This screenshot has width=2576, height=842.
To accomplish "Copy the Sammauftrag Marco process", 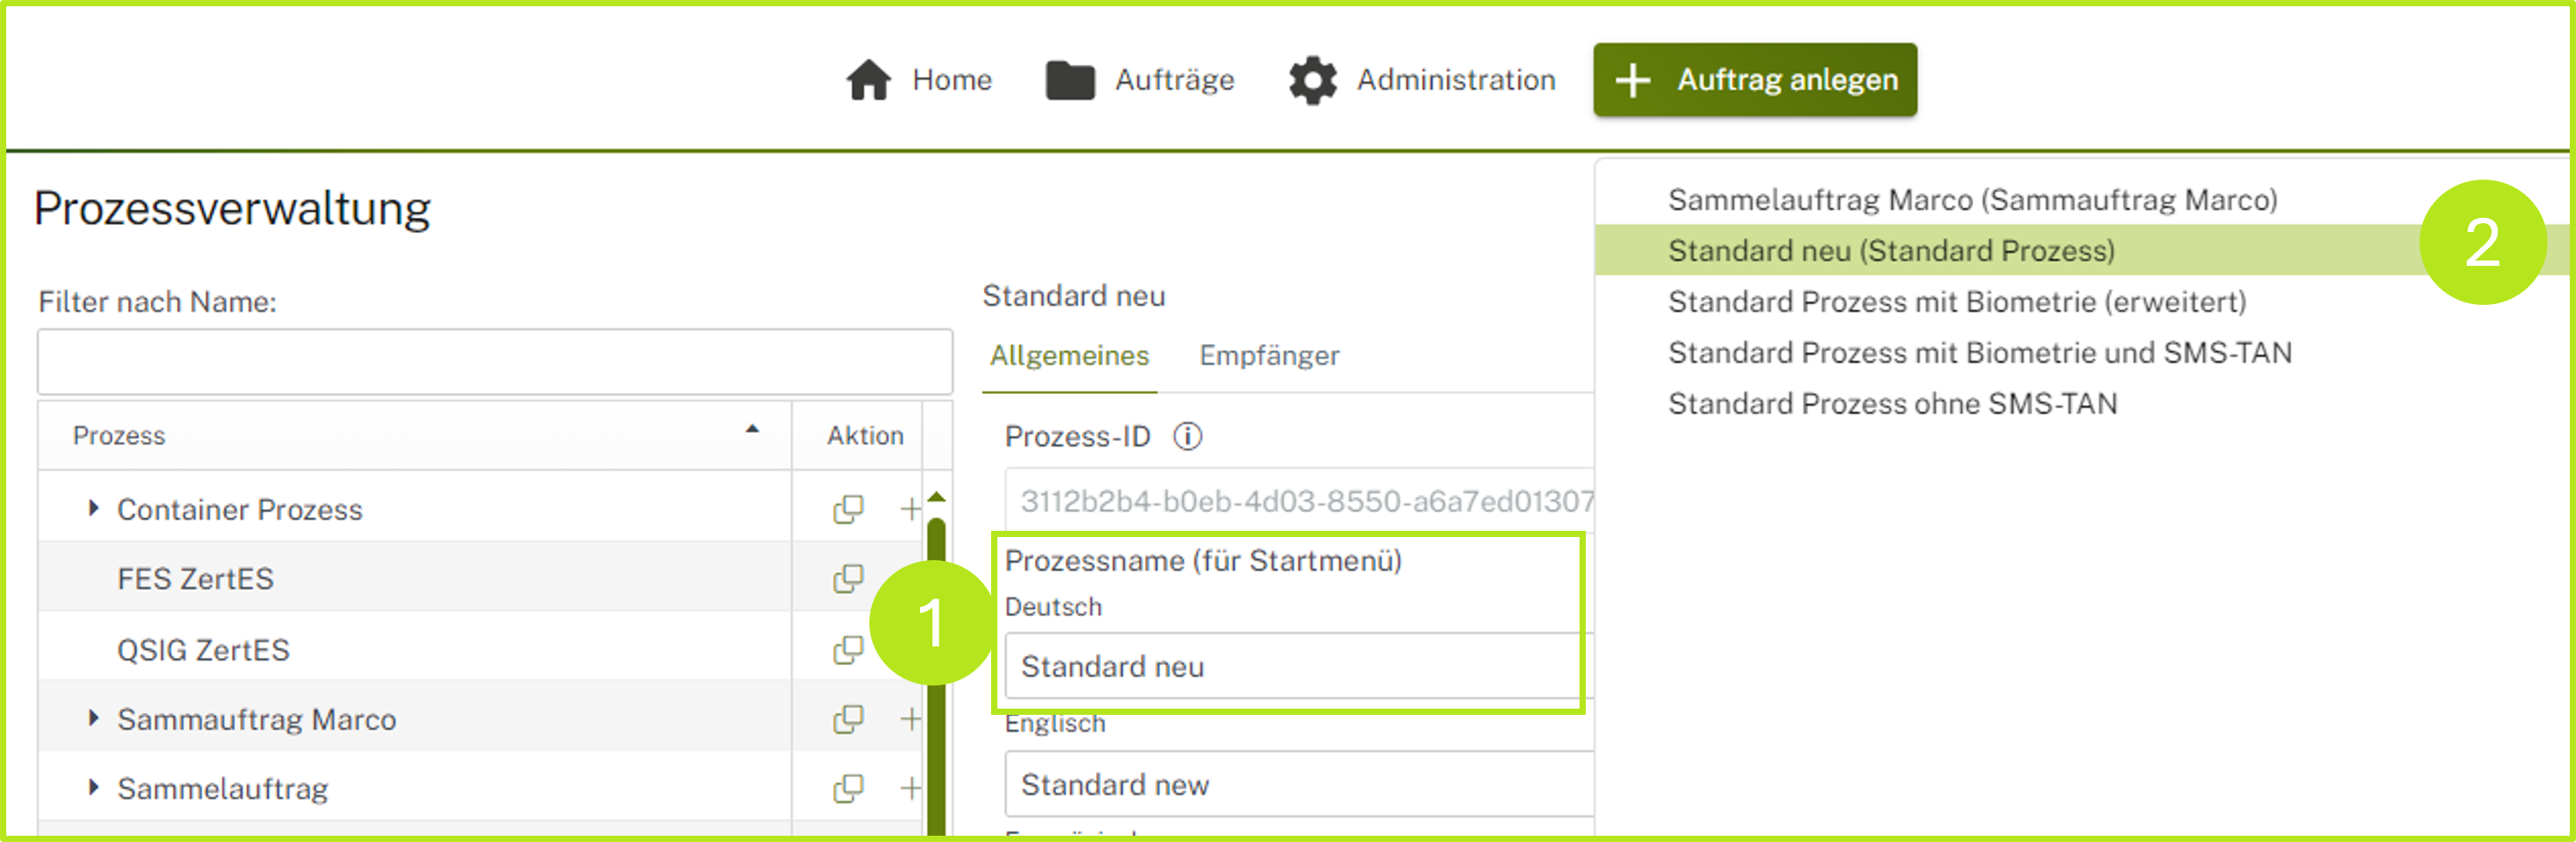I will pos(848,720).
